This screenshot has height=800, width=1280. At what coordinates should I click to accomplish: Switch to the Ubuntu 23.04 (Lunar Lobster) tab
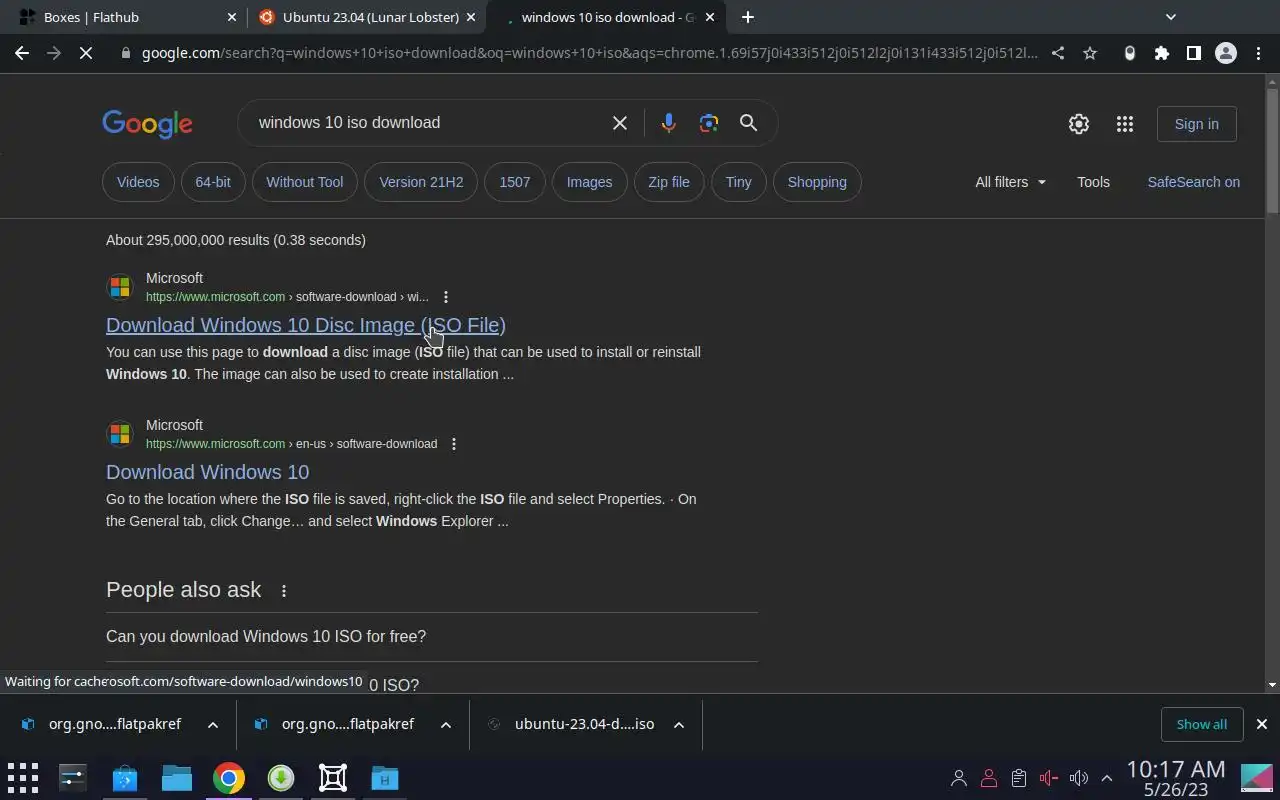(364, 17)
